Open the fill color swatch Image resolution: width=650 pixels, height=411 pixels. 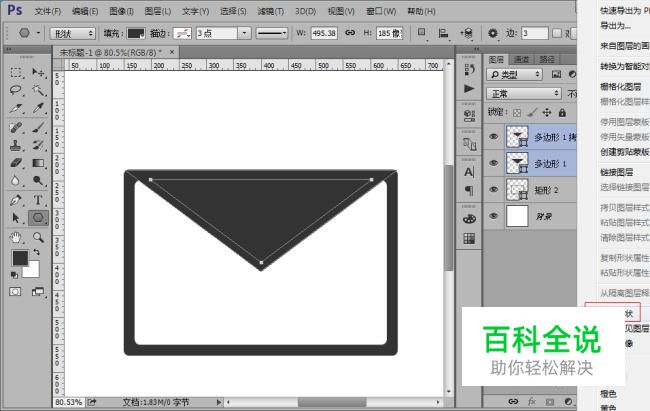[136, 33]
